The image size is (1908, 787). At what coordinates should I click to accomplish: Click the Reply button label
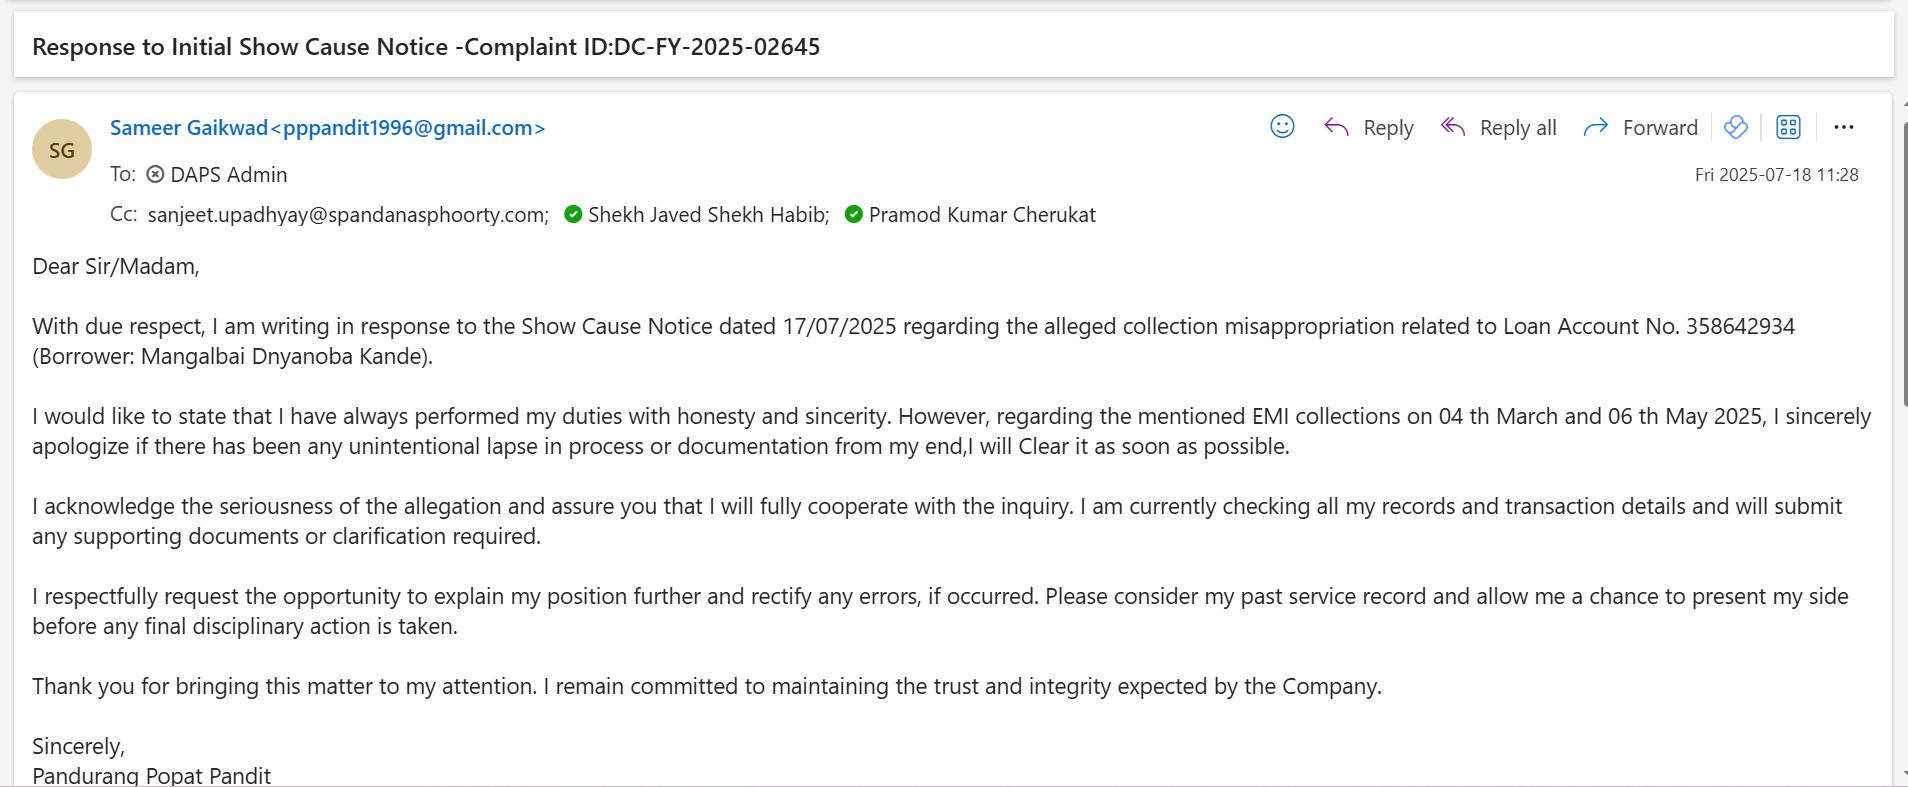point(1388,128)
